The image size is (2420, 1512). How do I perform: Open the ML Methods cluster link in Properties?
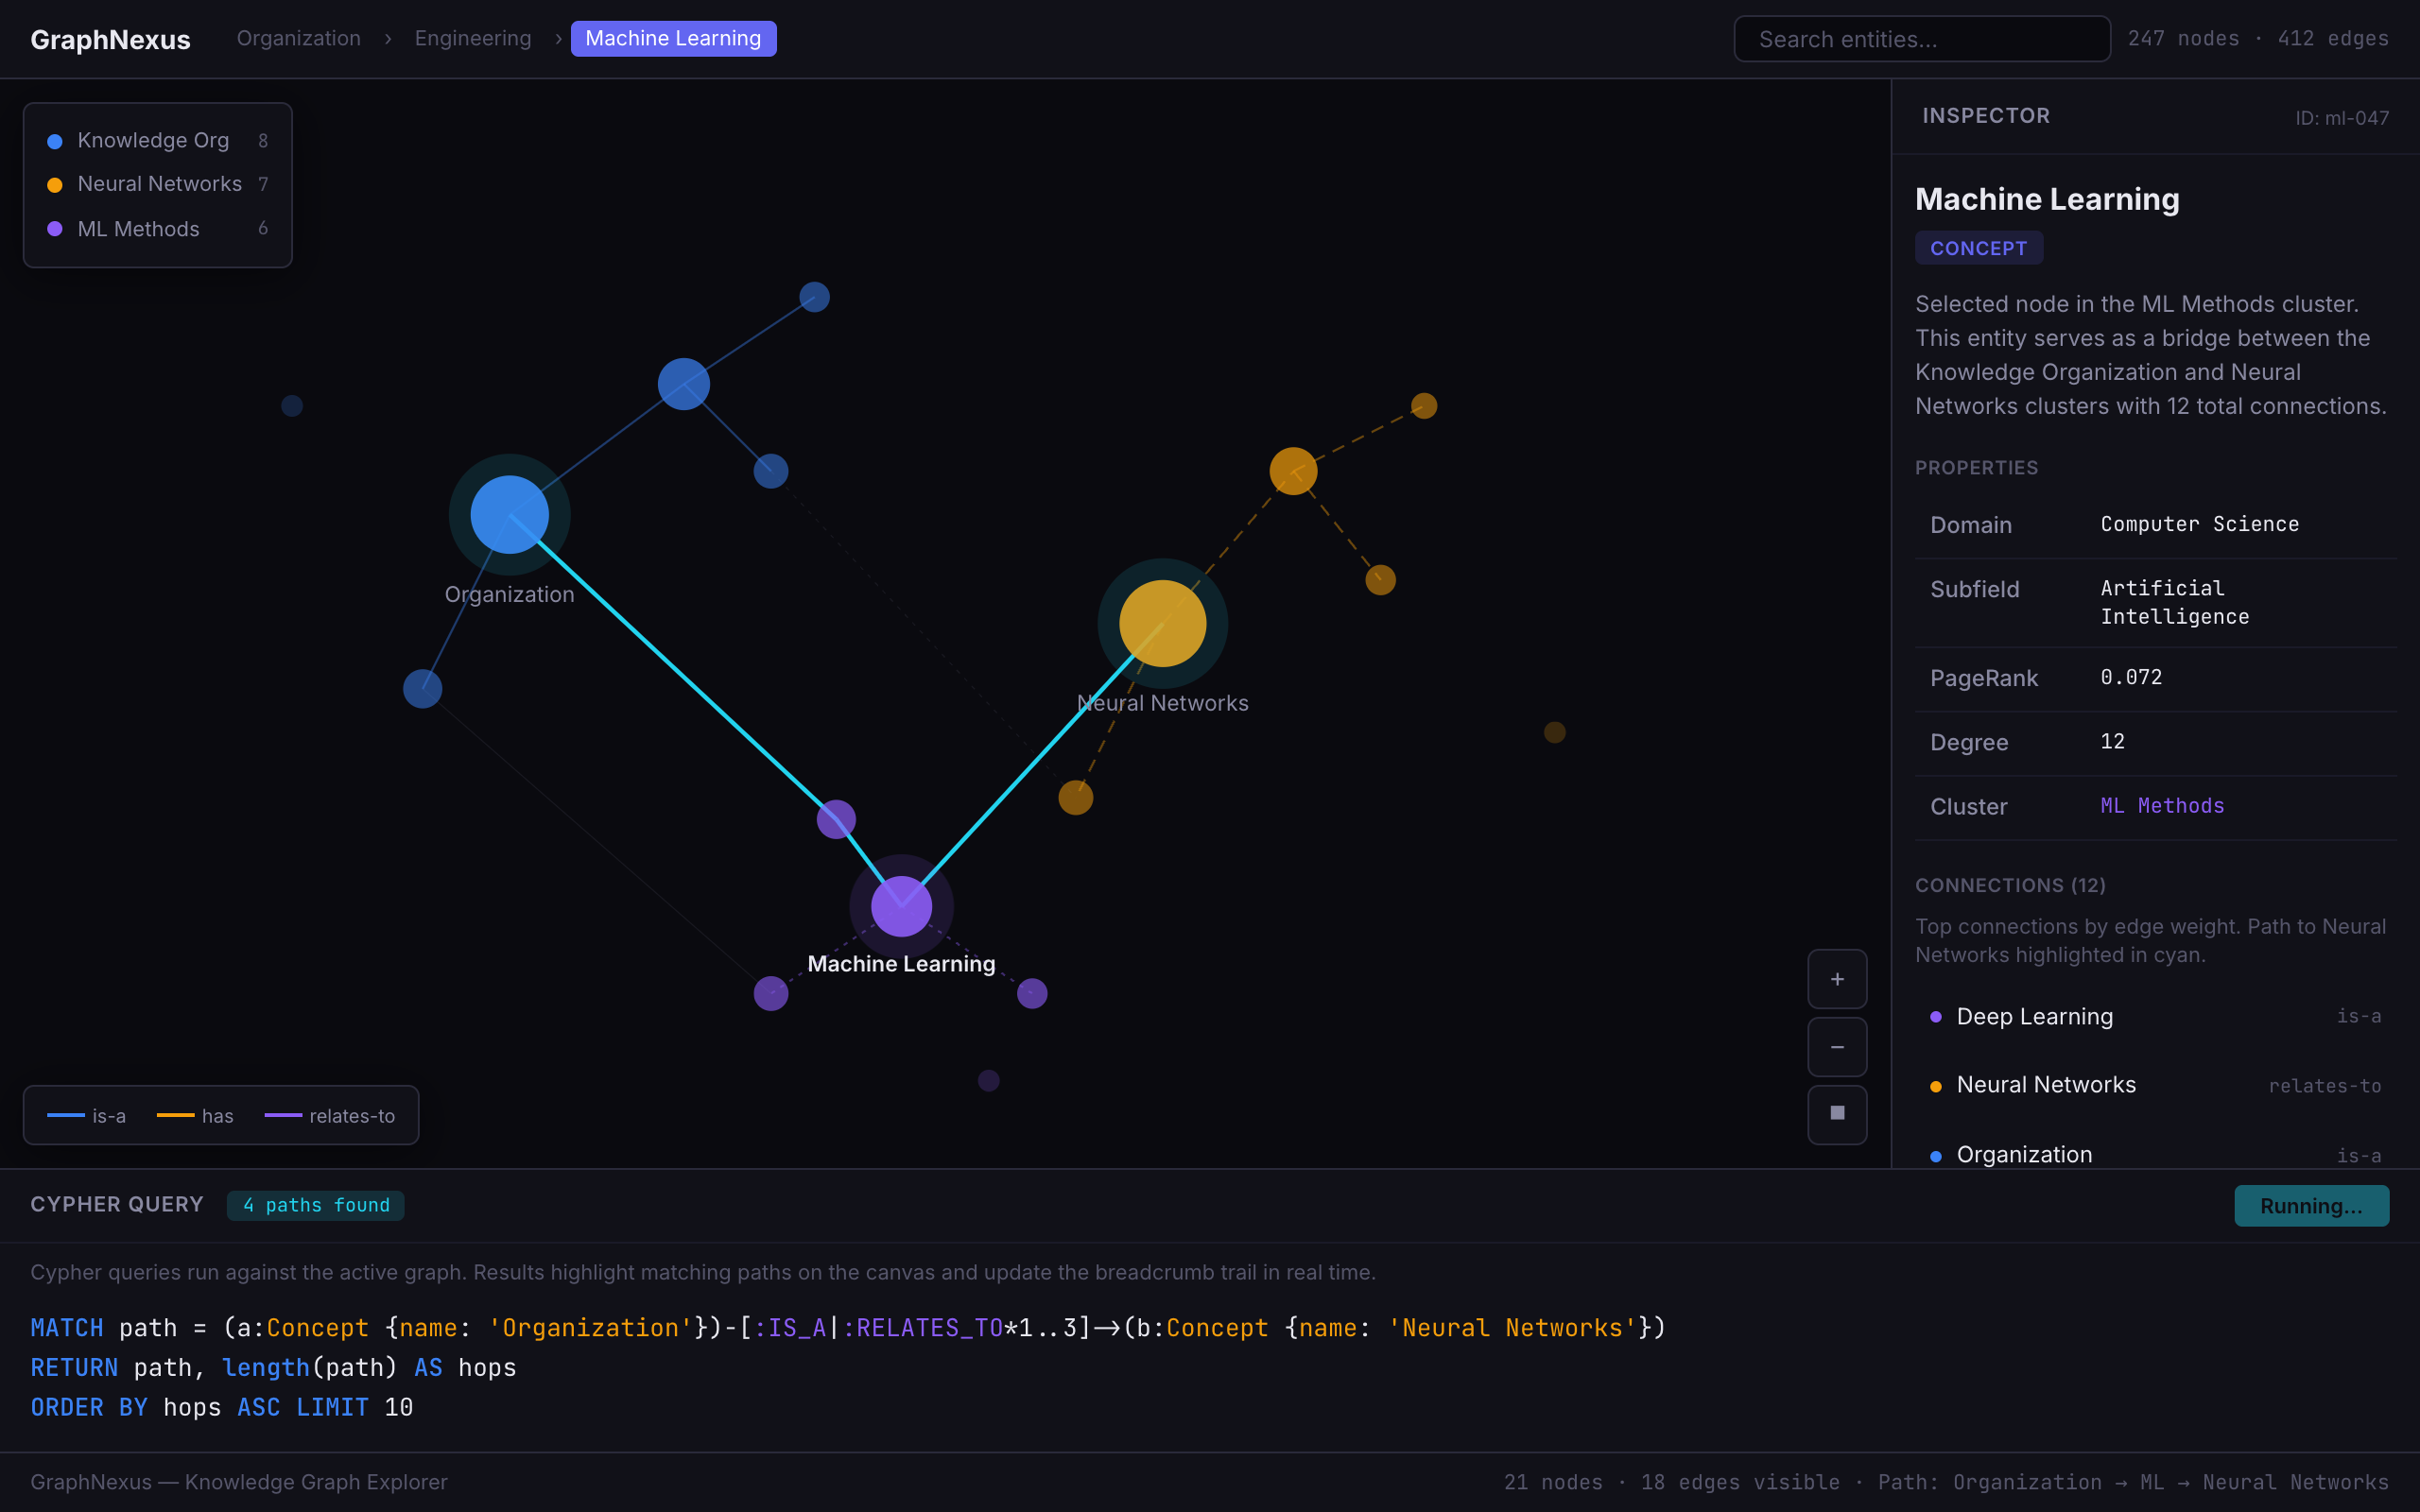point(2161,805)
